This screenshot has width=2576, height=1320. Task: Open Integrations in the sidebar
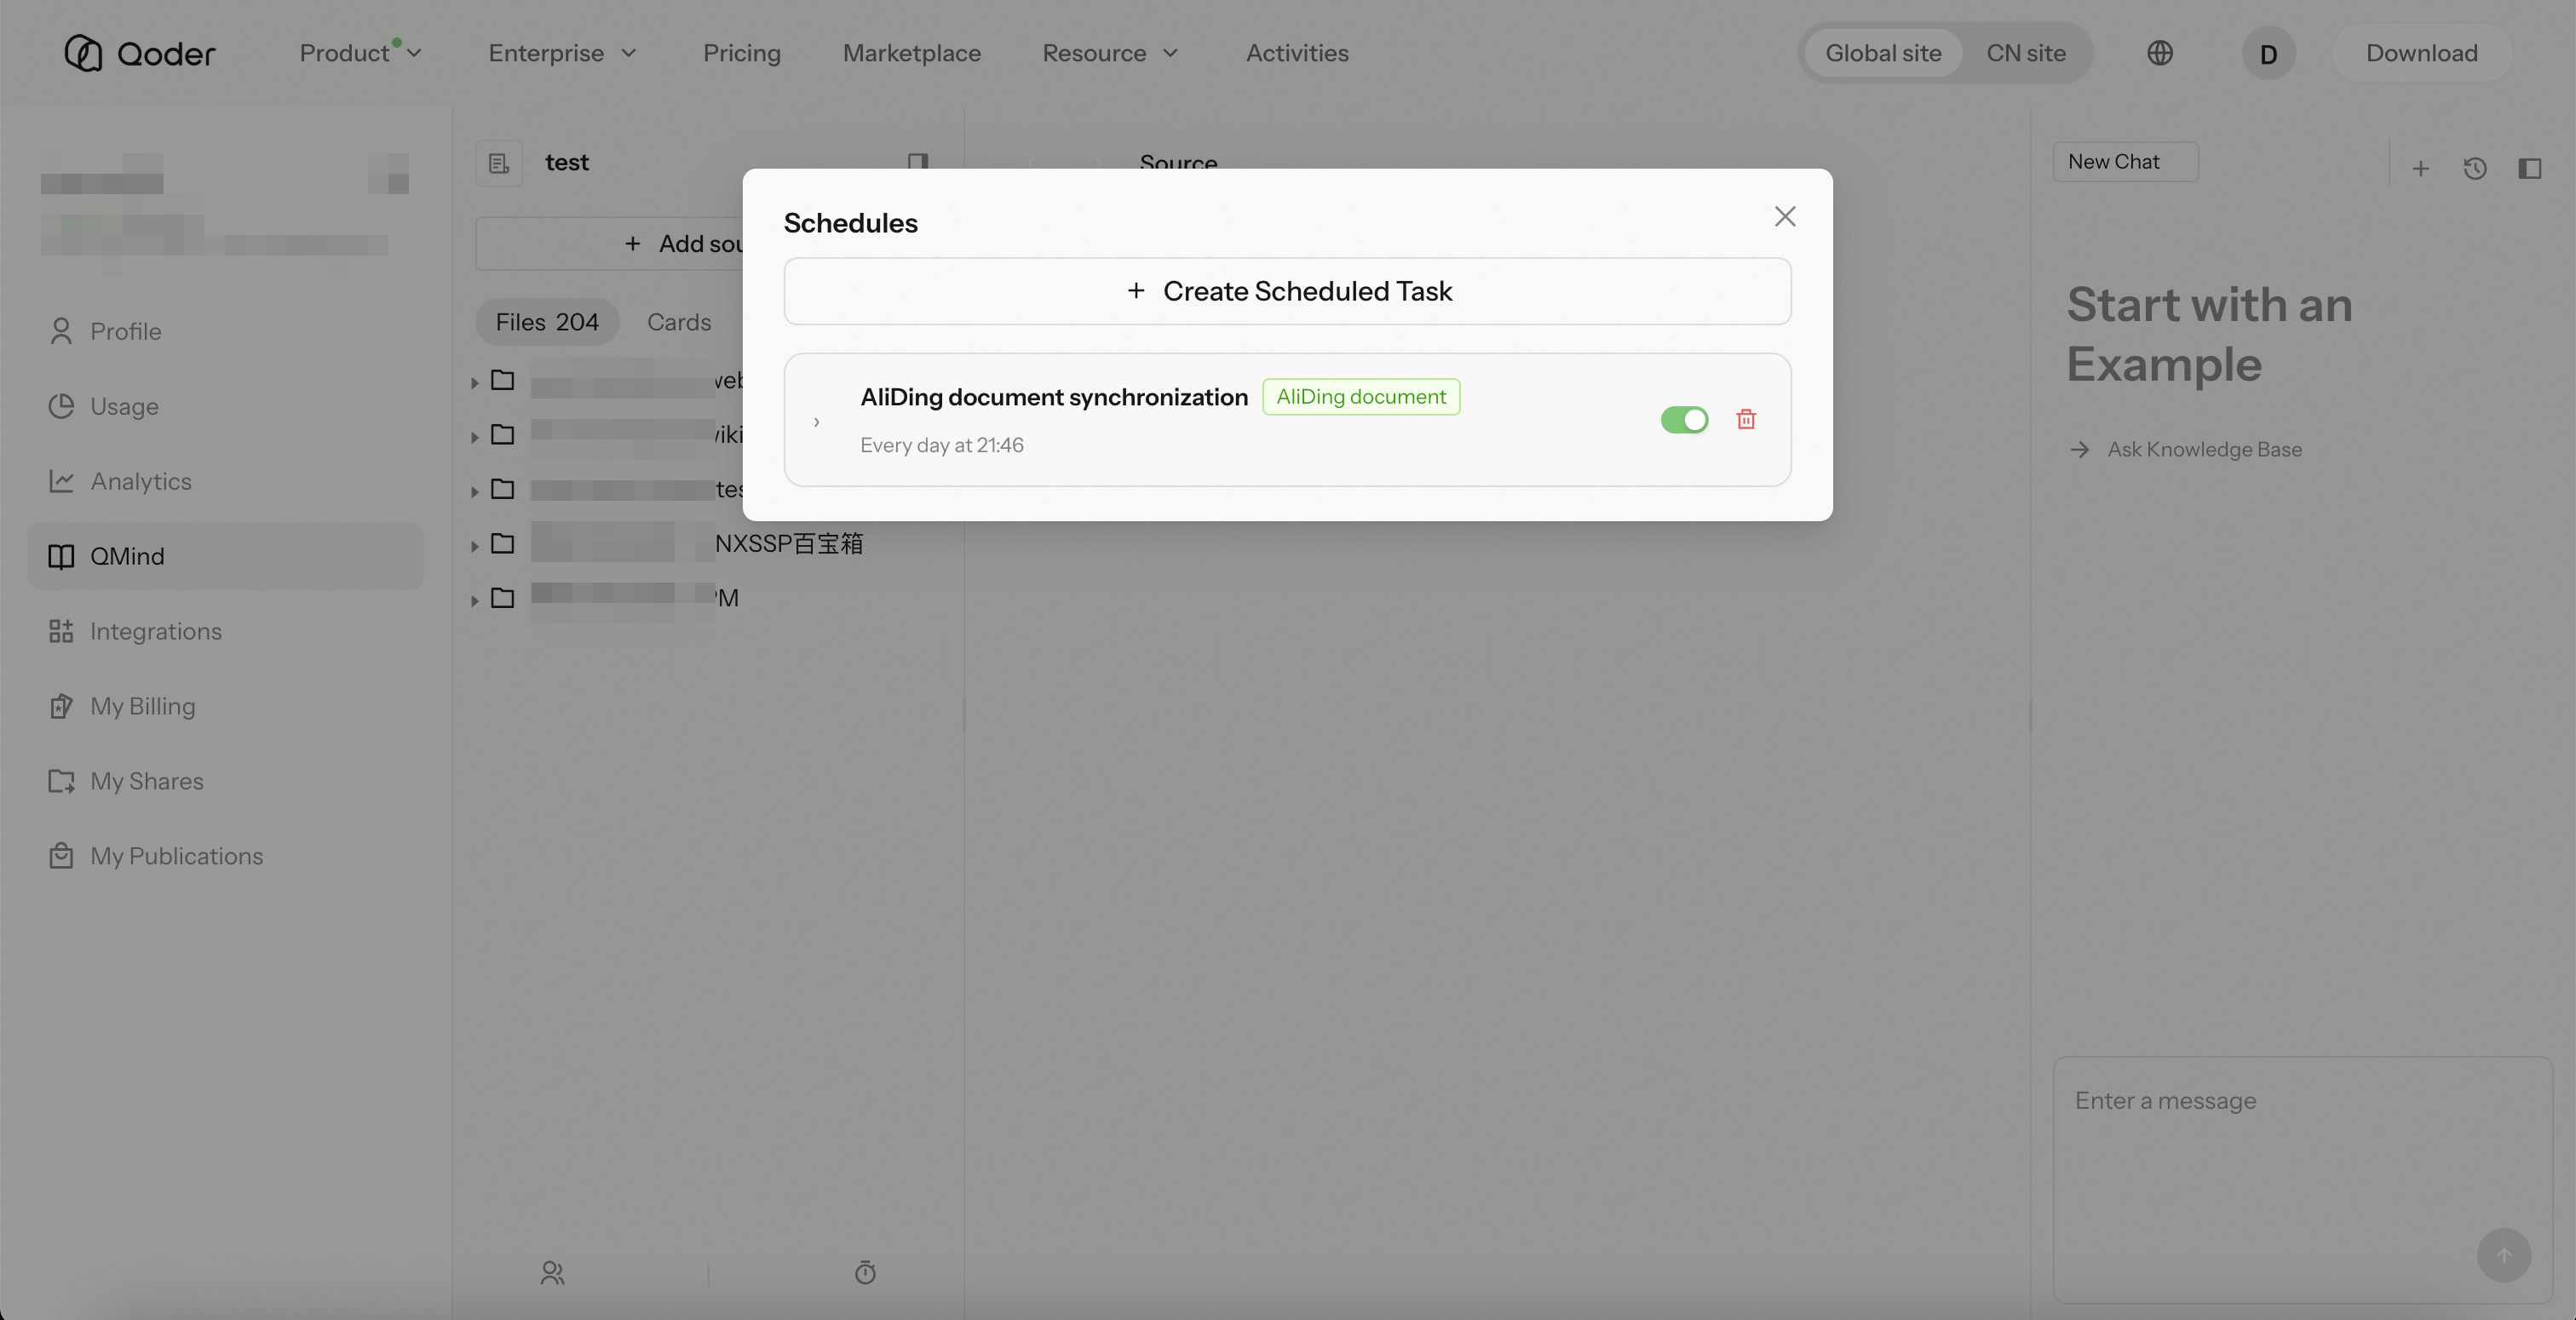click(x=225, y=631)
